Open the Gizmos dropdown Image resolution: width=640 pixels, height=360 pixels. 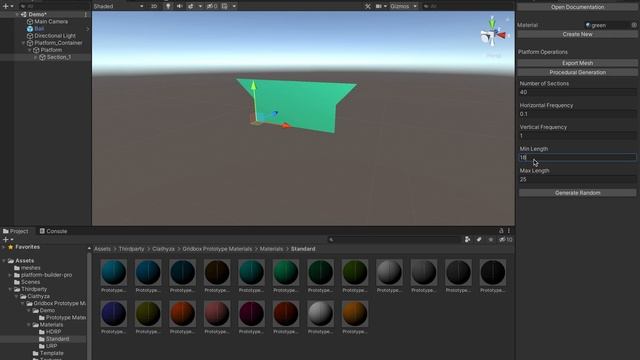pos(403,6)
